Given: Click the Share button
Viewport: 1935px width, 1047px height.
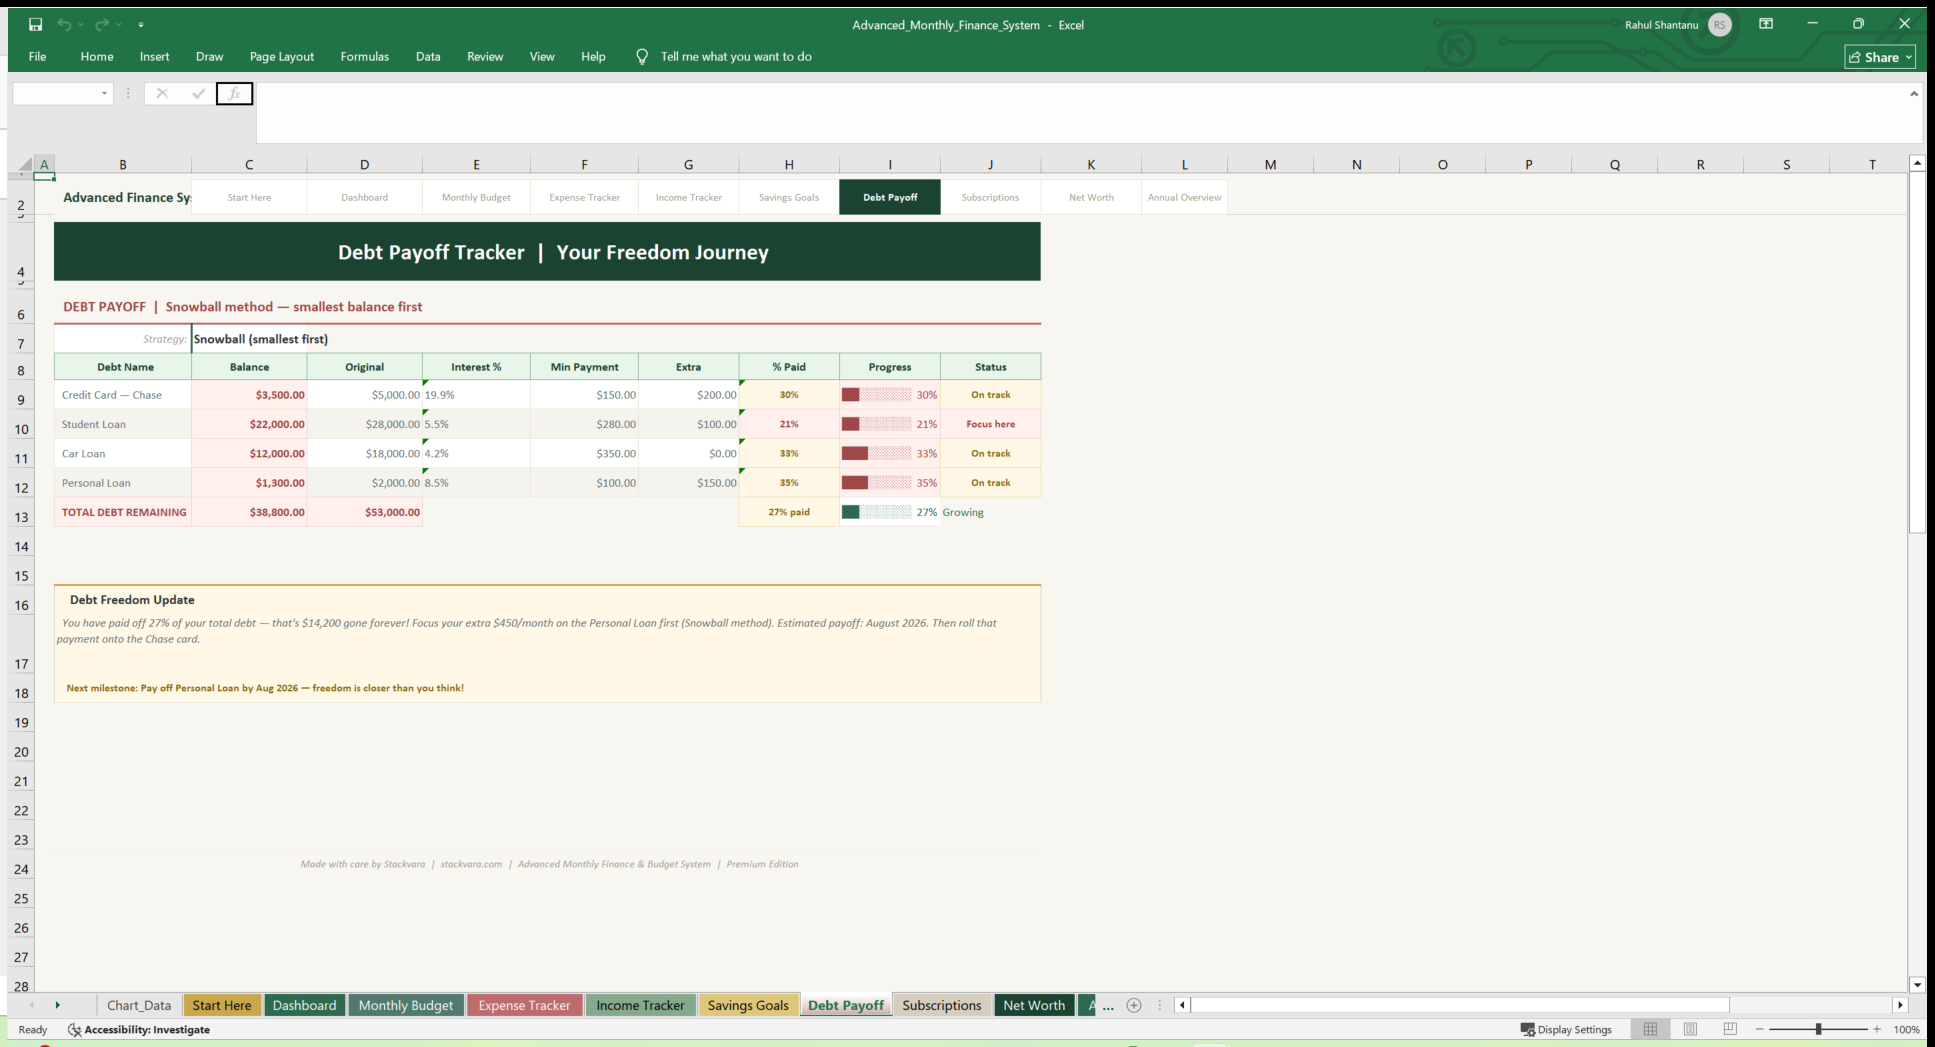Looking at the screenshot, I should click(x=1880, y=57).
